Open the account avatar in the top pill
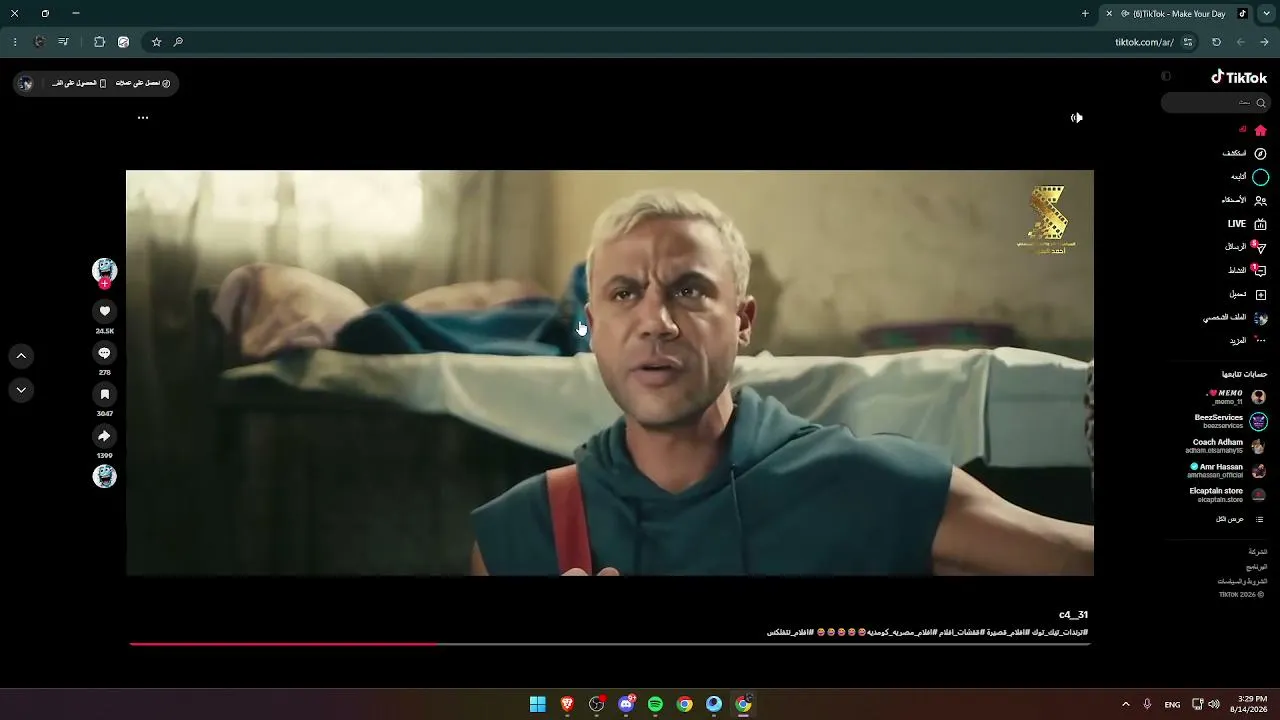Screen dimensions: 1280x720 click(27, 83)
